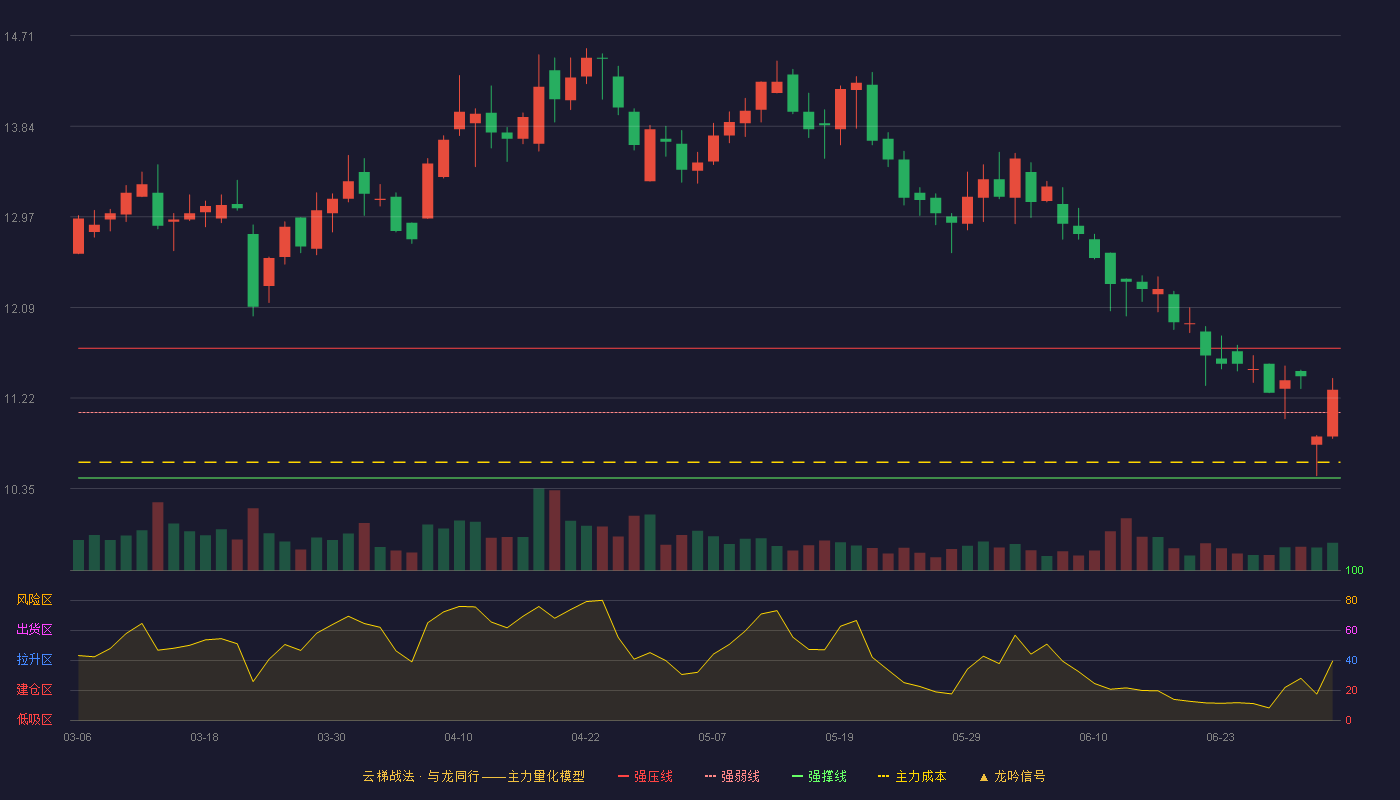This screenshot has height=800, width=1400.
Task: Click the 低吸区 zone label
Action: pos(34,719)
